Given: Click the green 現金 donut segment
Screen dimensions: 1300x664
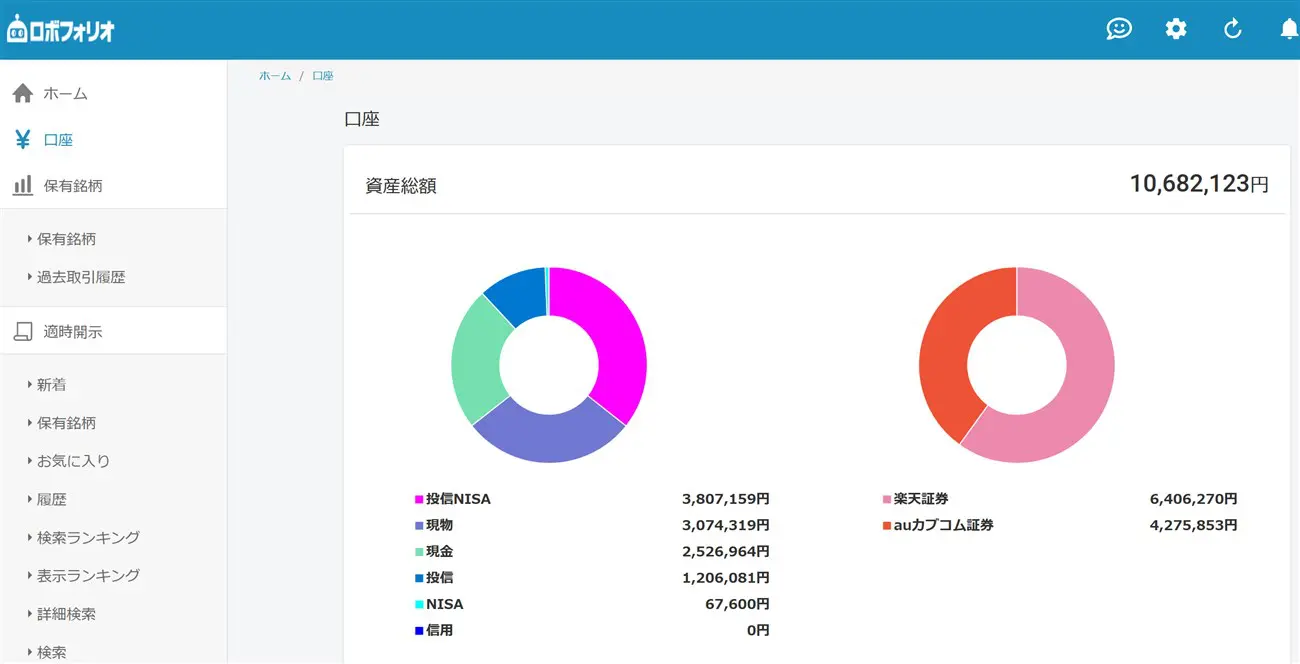Looking at the screenshot, I should [x=476, y=358].
